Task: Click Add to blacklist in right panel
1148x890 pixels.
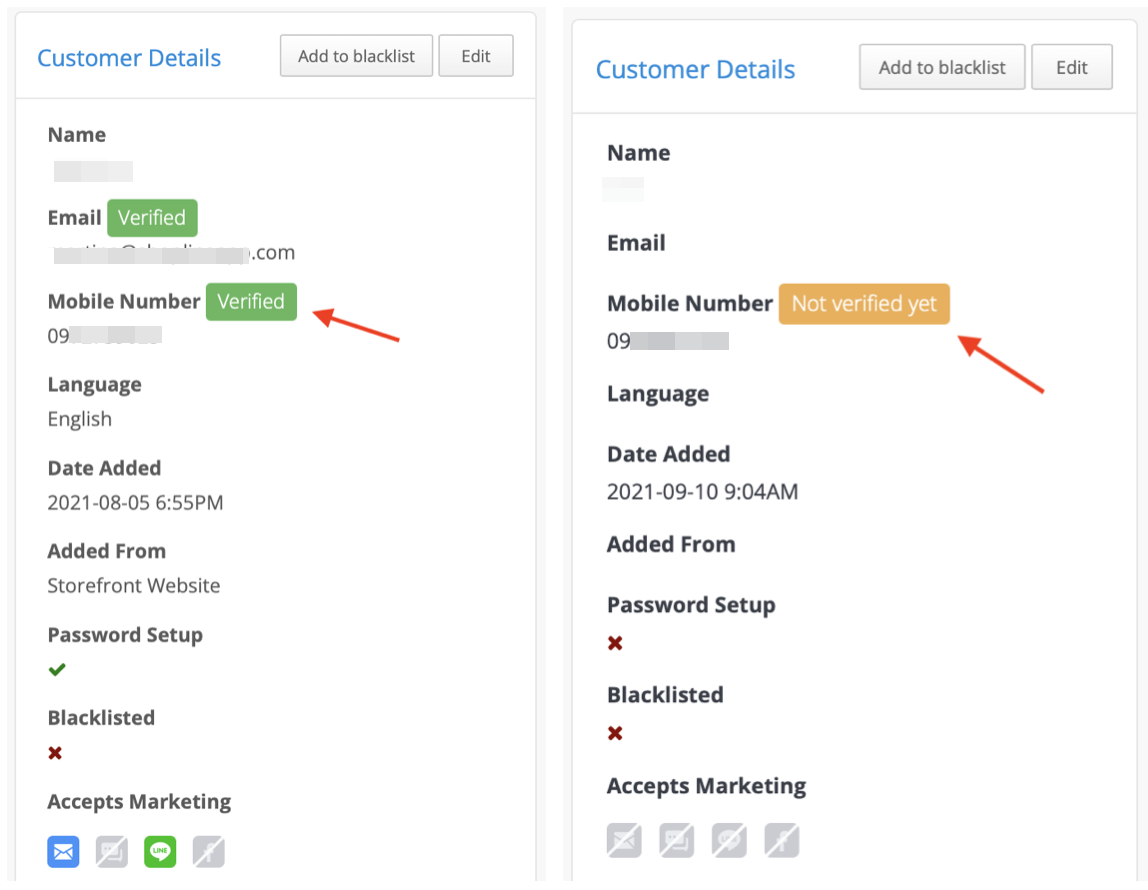Action: click(942, 67)
